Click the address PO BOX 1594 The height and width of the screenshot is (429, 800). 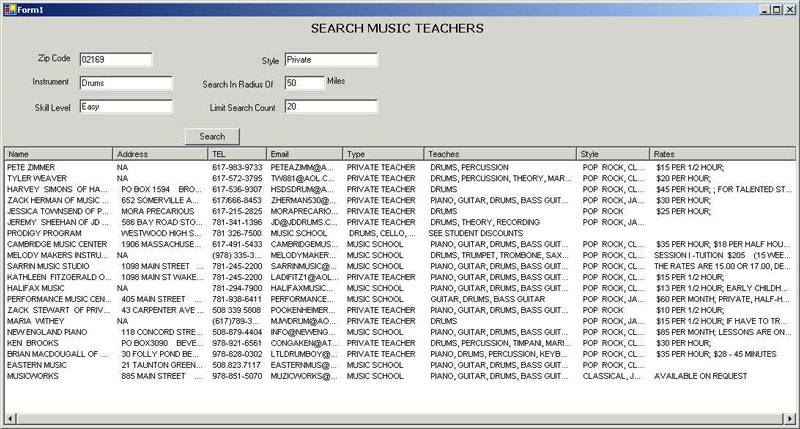[161, 189]
